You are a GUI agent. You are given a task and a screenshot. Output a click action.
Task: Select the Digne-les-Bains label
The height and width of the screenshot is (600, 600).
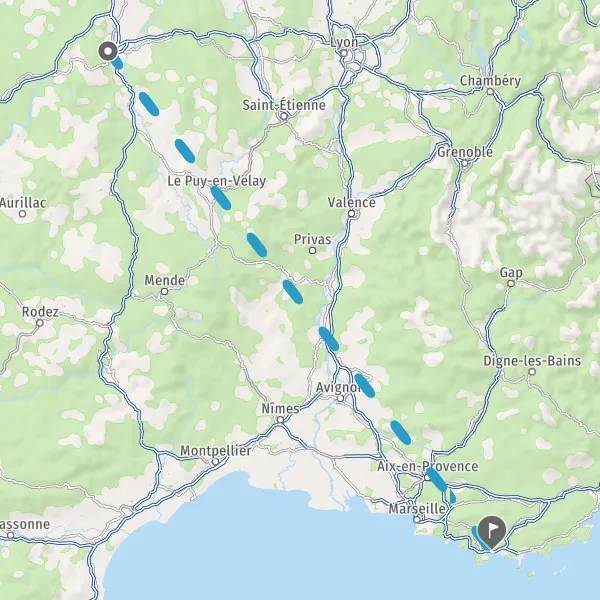(532, 361)
